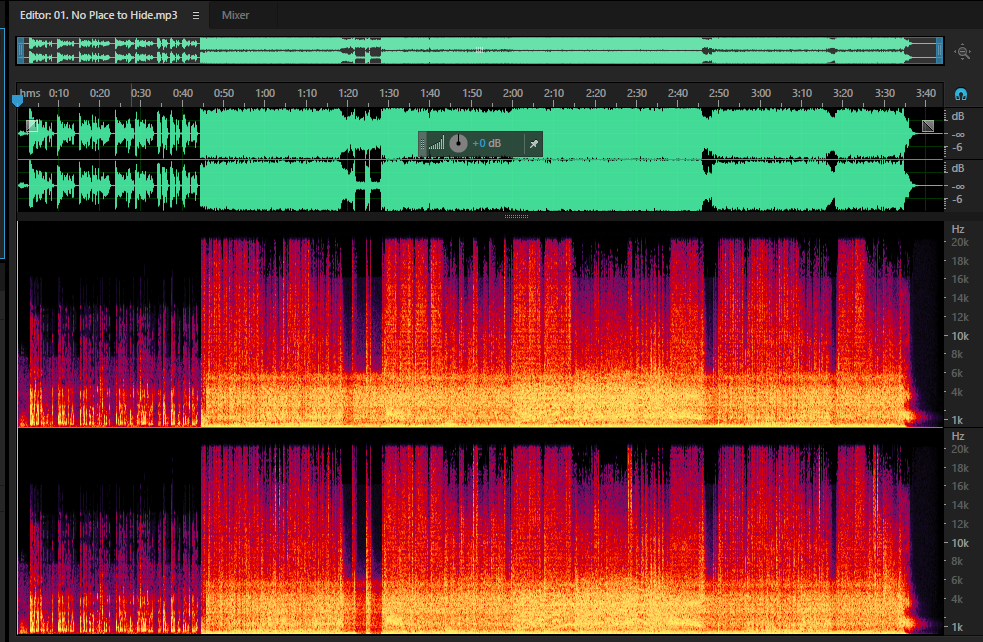This screenshot has height=642, width=983.
Task: Click top channel -6 amplitude label
Action: pyautogui.click(x=957, y=147)
